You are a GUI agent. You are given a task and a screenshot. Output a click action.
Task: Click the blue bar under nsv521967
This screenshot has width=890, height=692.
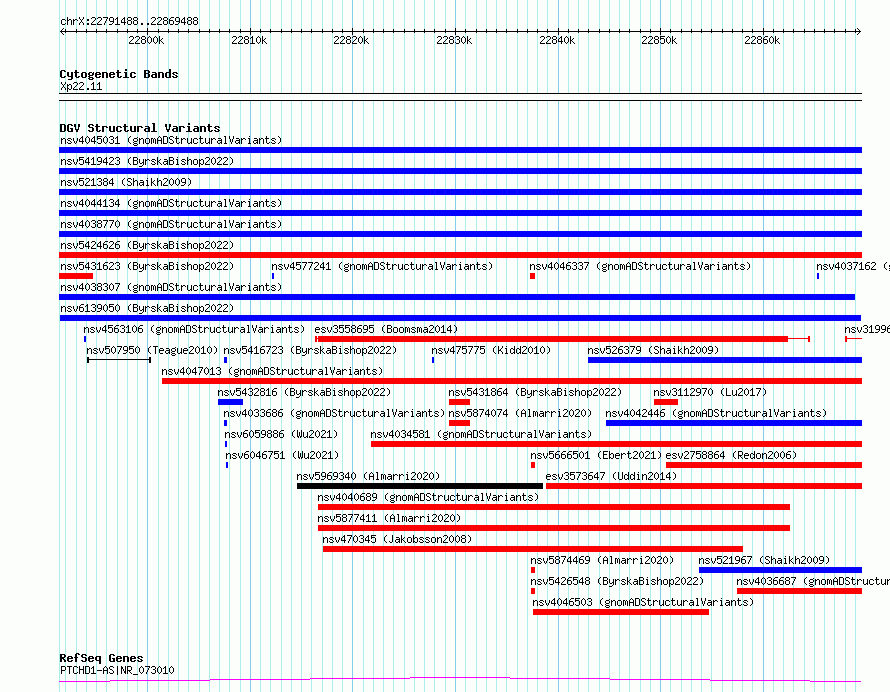(780, 570)
